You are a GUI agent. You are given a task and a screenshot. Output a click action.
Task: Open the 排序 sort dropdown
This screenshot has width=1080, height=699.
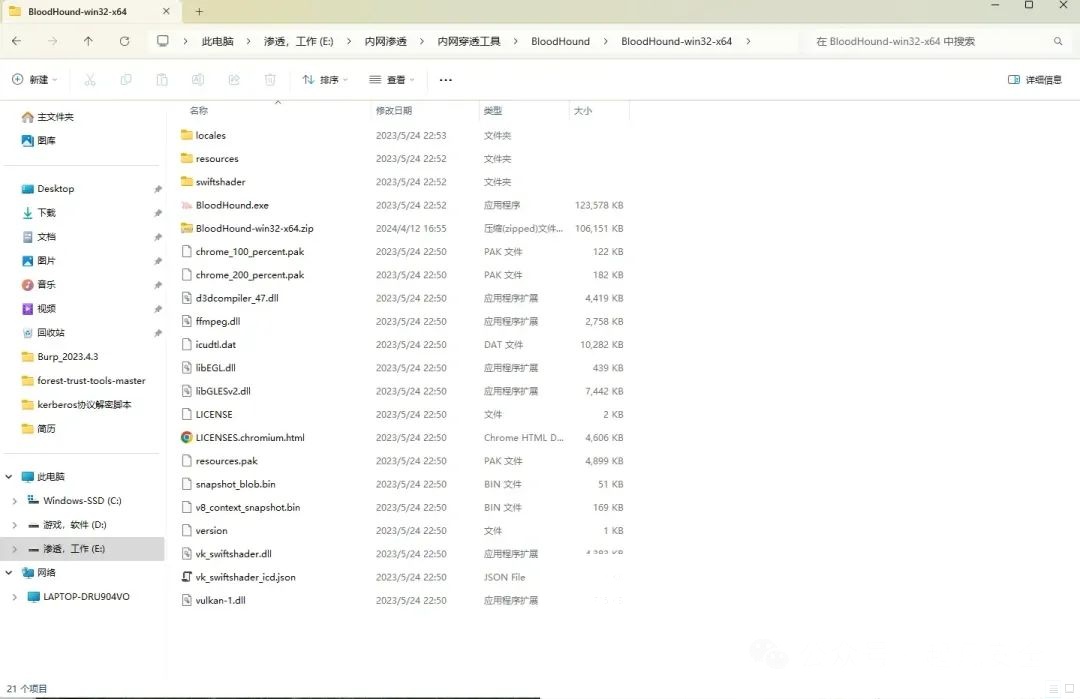point(325,80)
